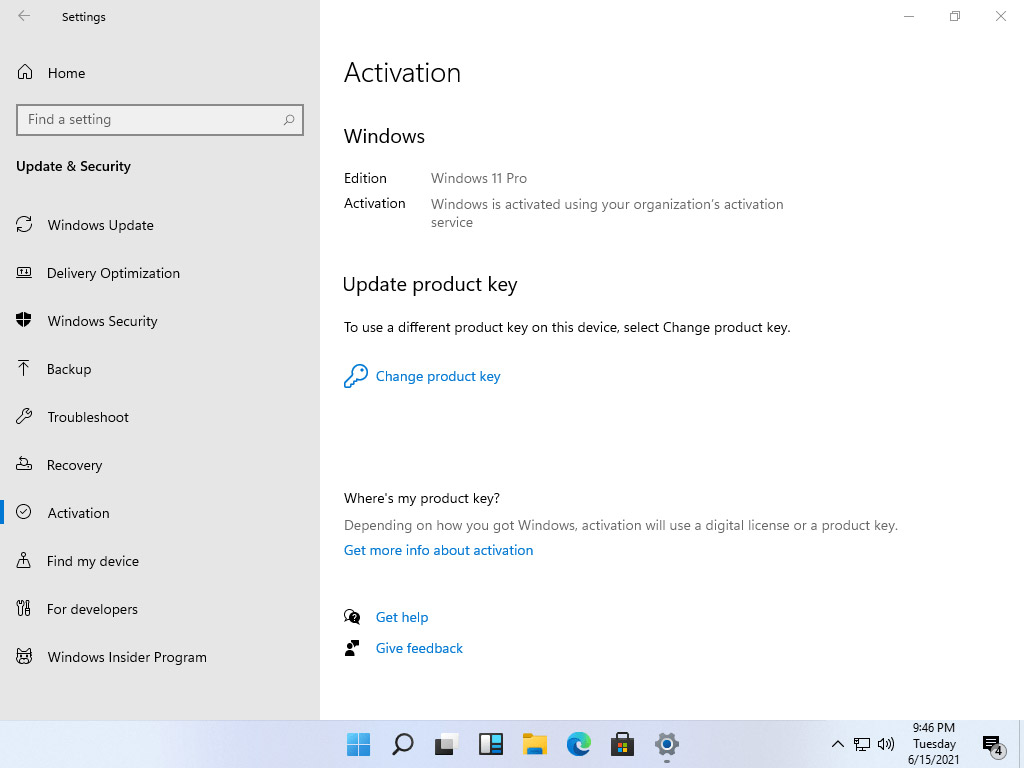Image resolution: width=1024 pixels, height=768 pixels.
Task: Restore down the Settings window
Action: (x=955, y=16)
